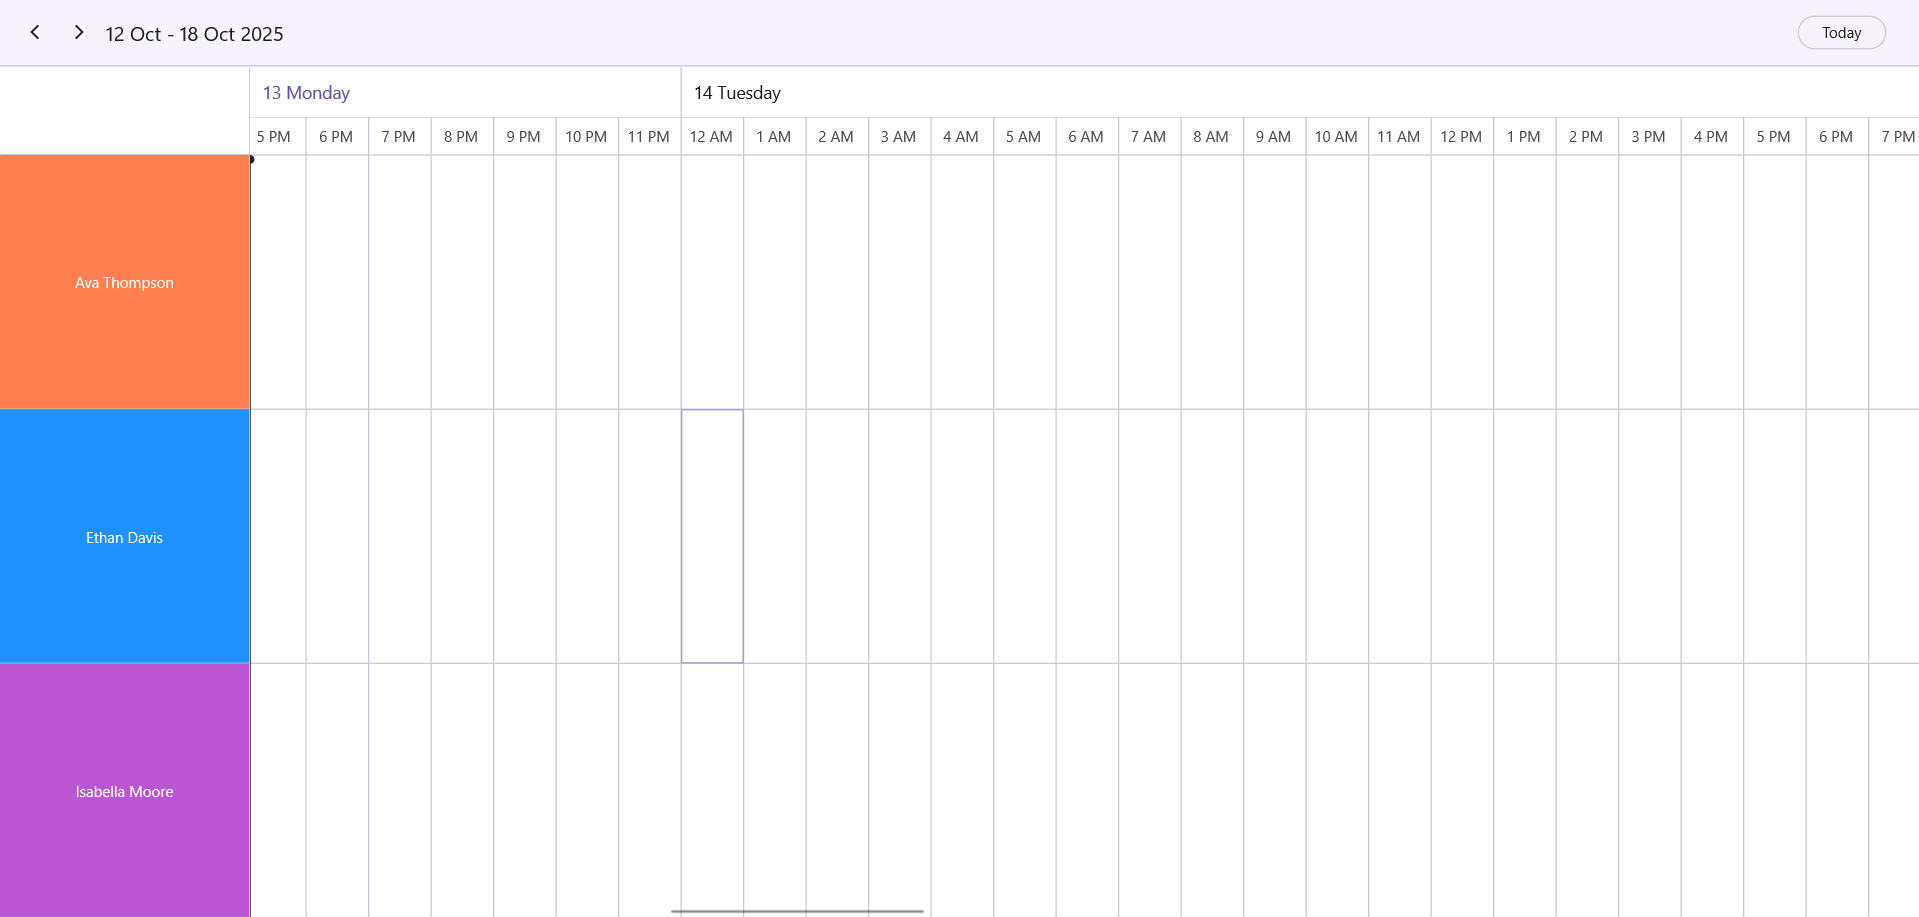Click Monday 6 PM cell in Ava Thompson row
Screen dimensions: 1919x917
click(337, 282)
